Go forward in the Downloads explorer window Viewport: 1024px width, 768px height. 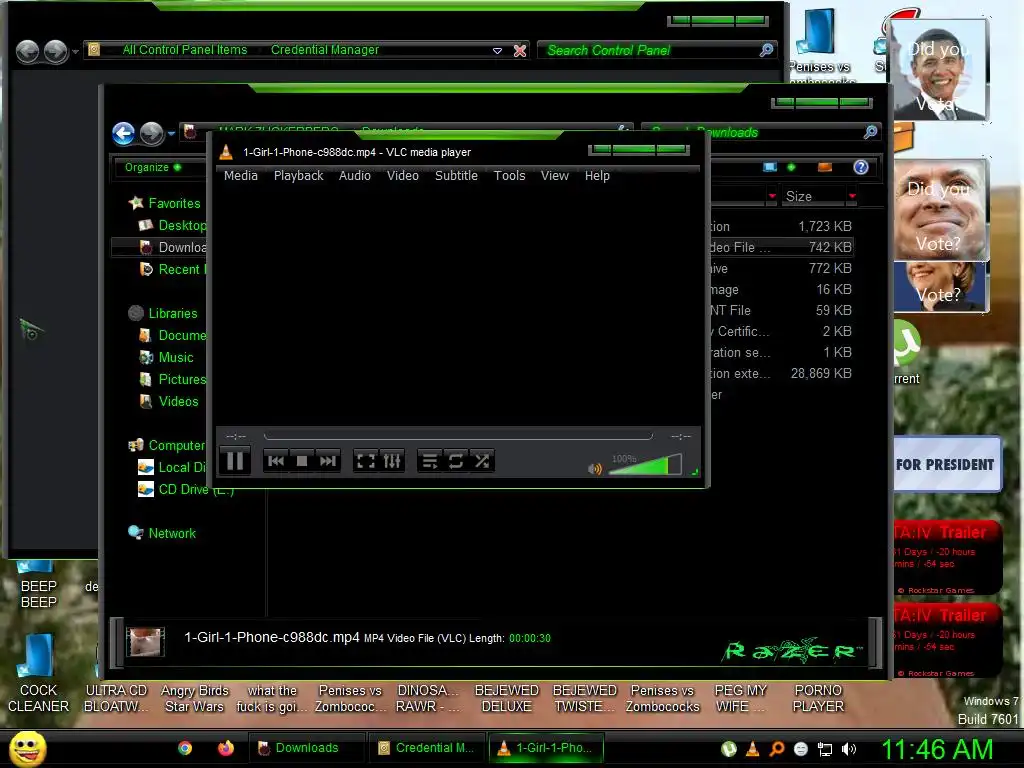click(x=152, y=133)
